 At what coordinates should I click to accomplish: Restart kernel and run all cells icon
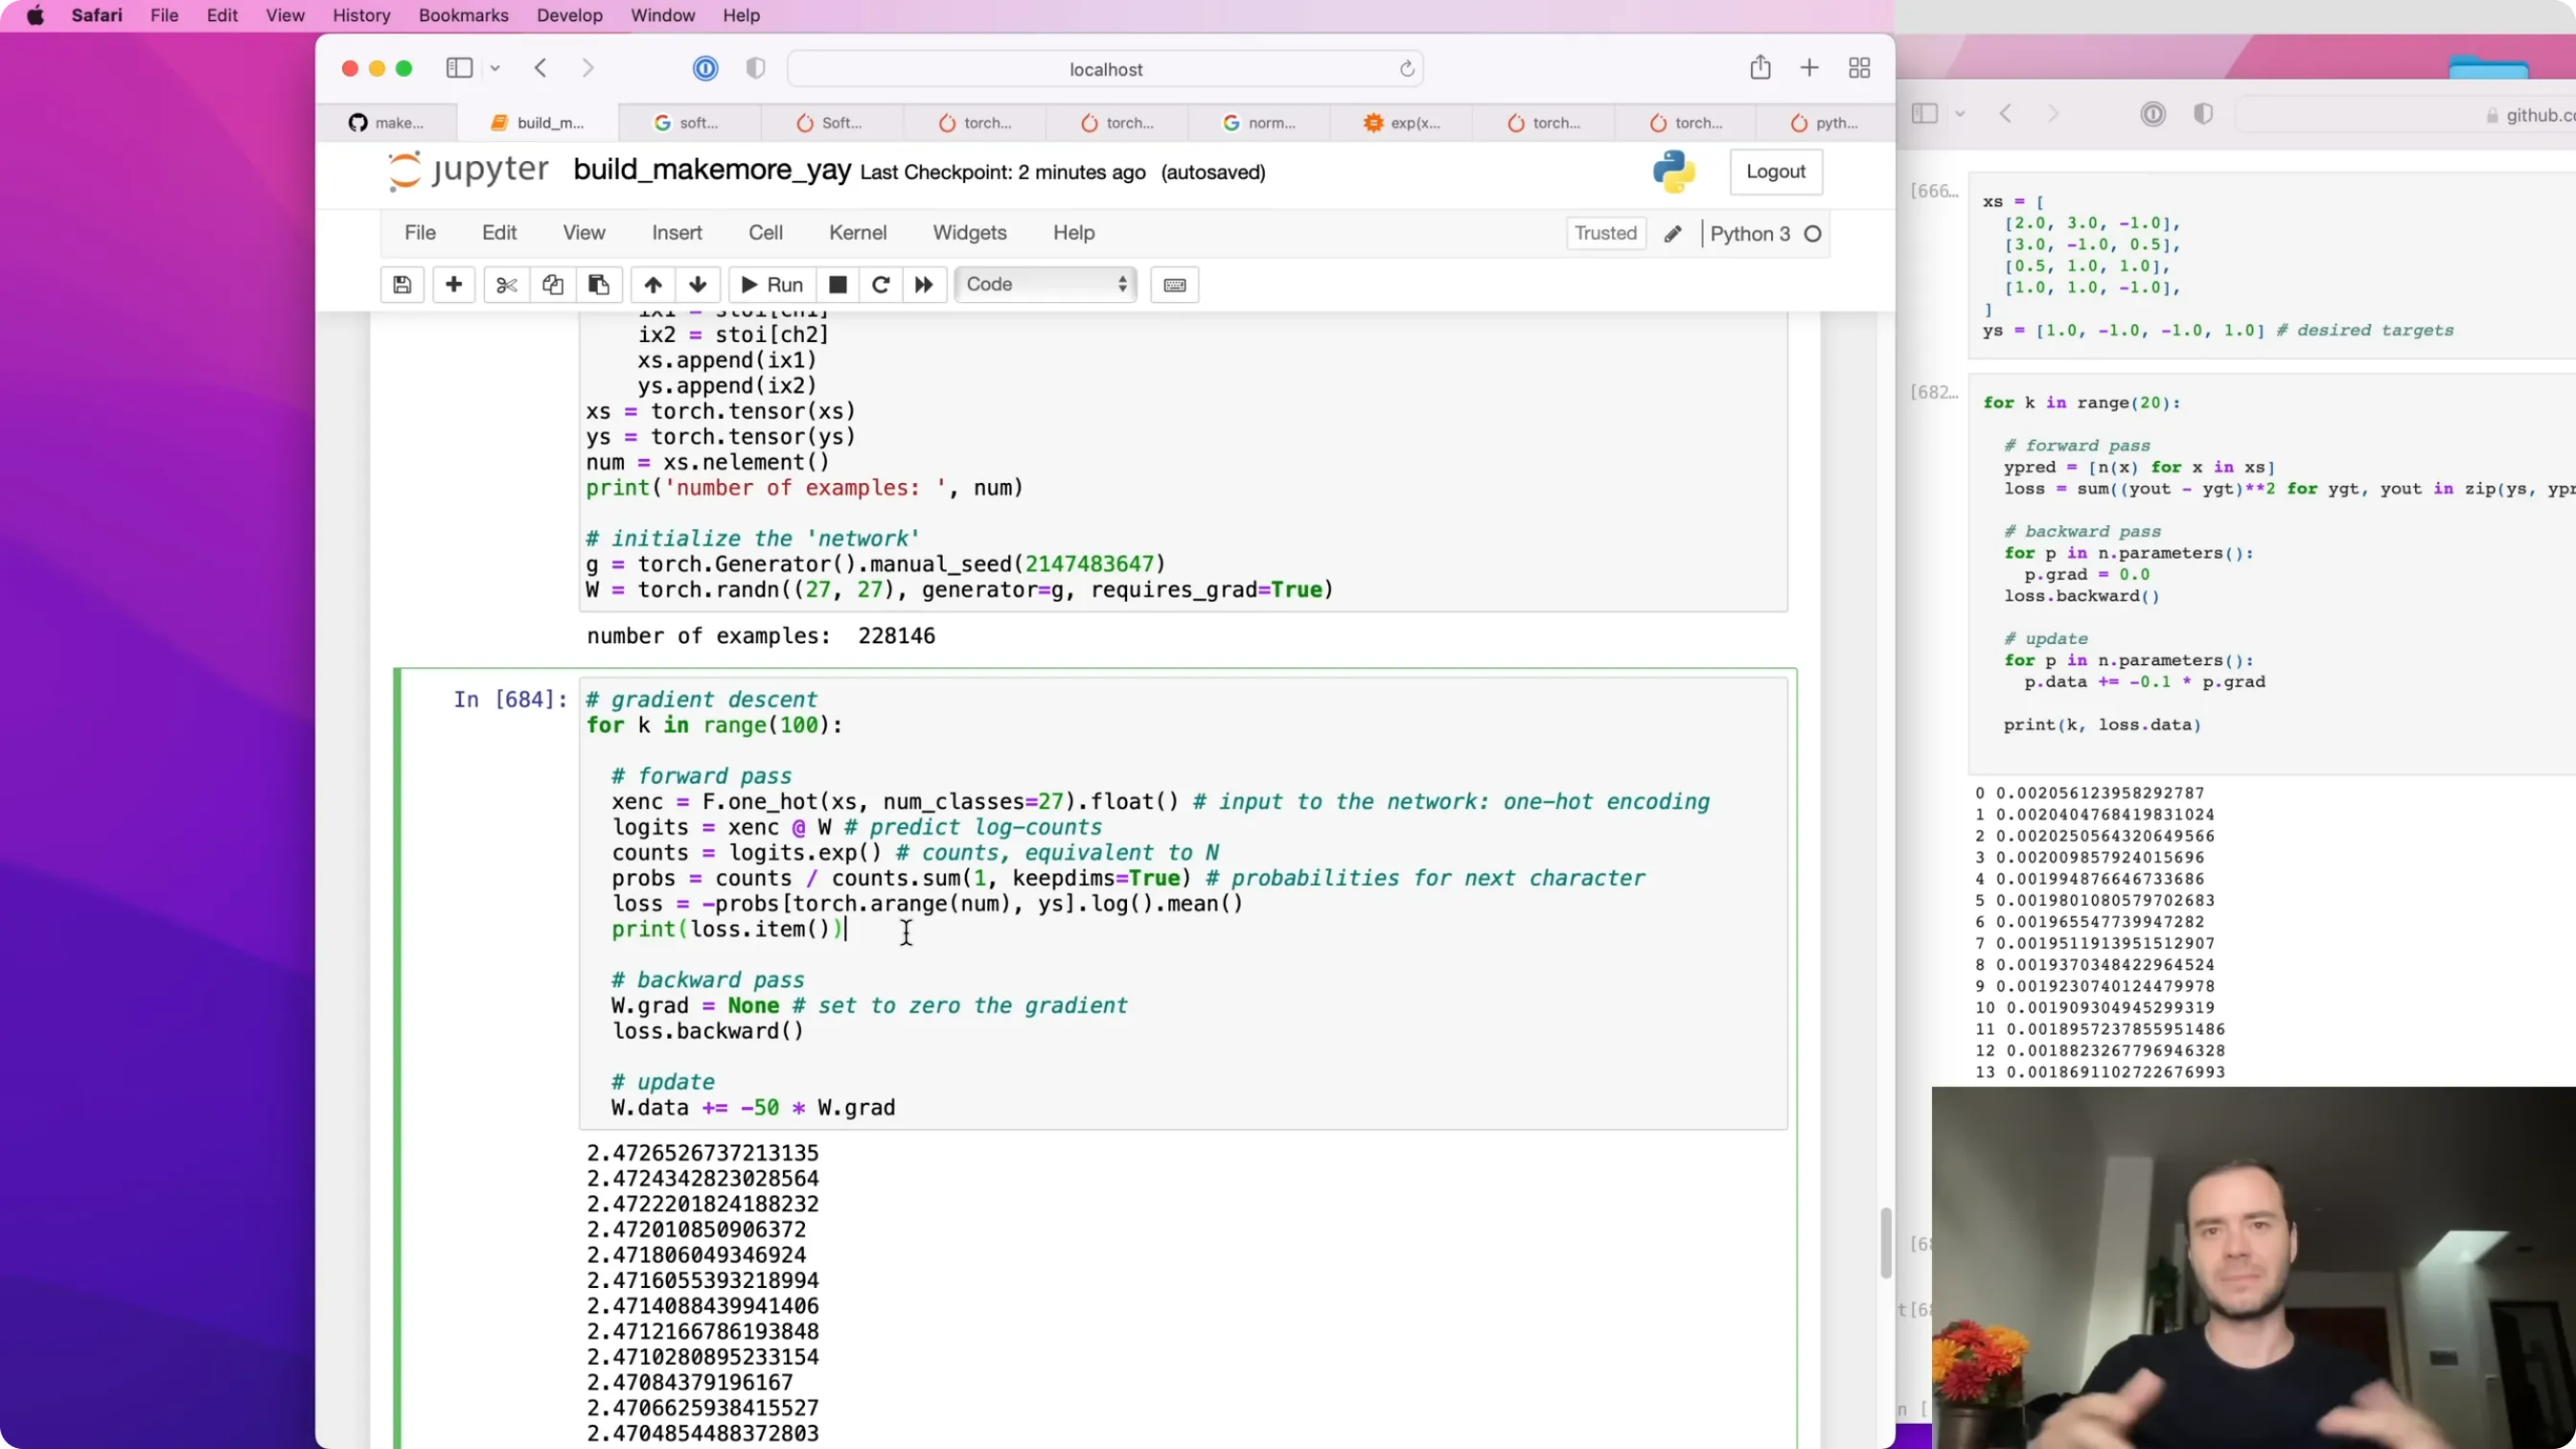pos(924,285)
